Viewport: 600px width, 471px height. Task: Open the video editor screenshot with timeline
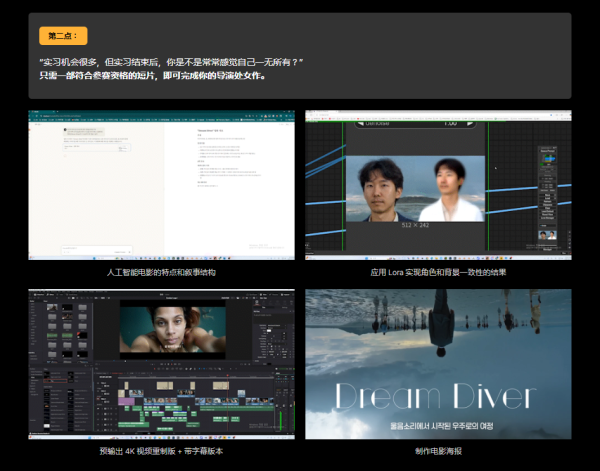(x=161, y=364)
